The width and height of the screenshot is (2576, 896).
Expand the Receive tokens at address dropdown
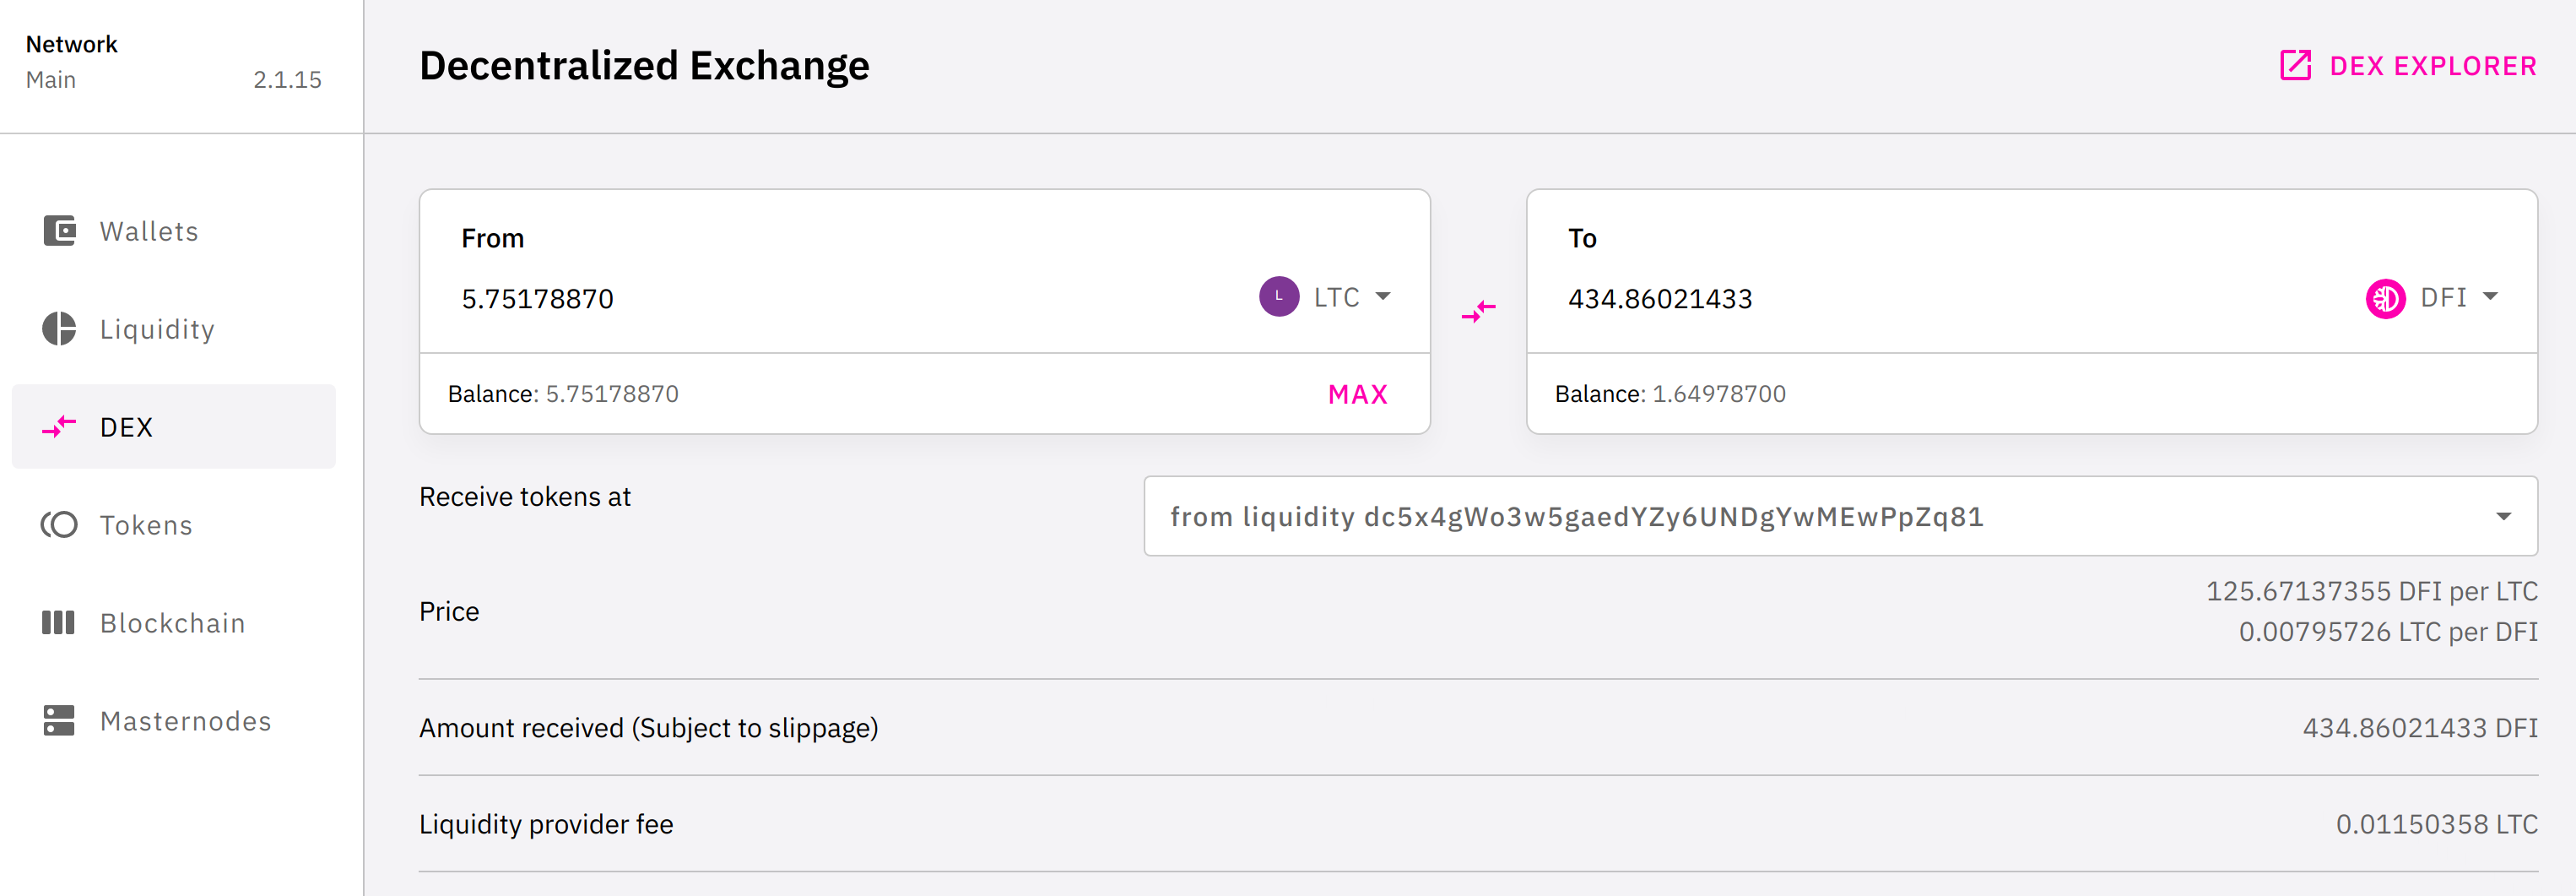click(2503, 517)
